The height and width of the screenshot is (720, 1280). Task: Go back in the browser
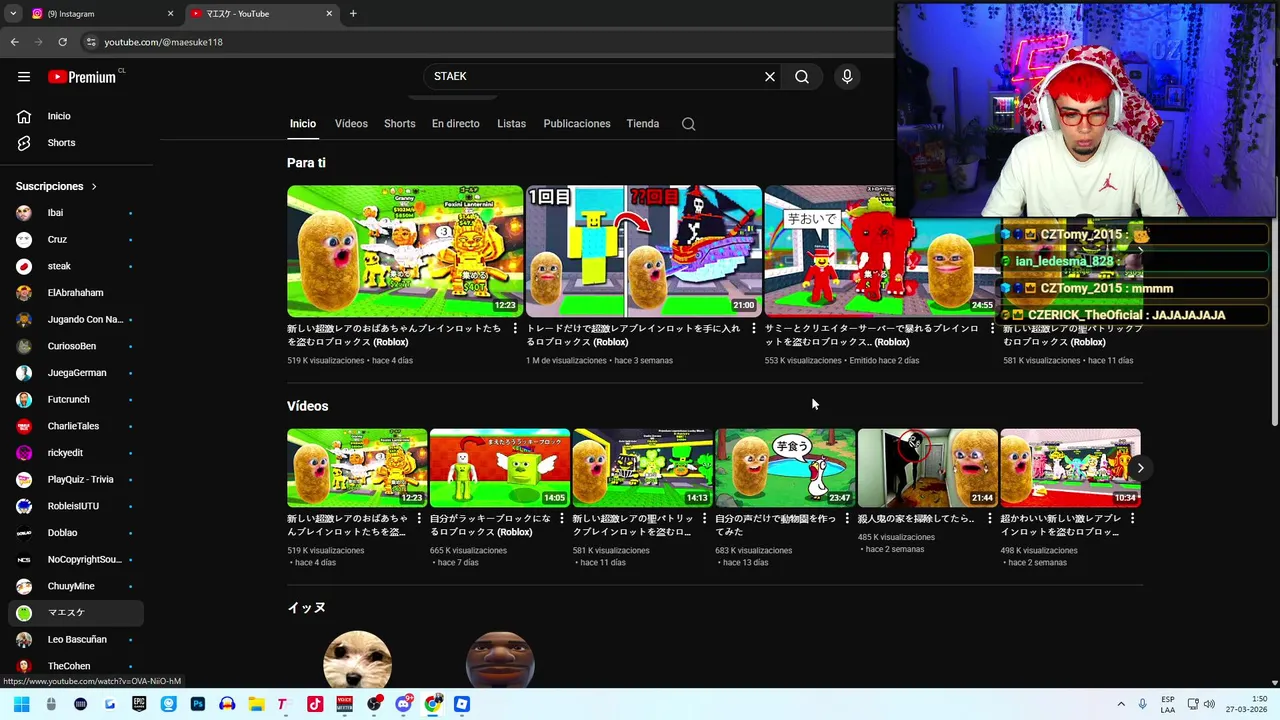pyautogui.click(x=15, y=42)
